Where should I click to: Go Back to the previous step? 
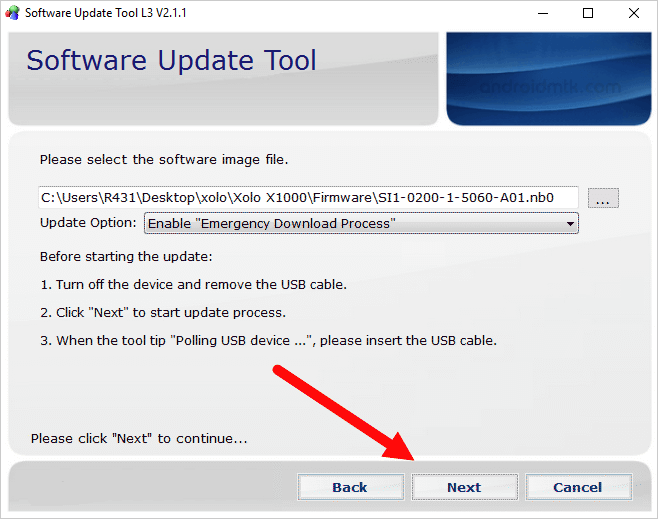pyautogui.click(x=350, y=487)
